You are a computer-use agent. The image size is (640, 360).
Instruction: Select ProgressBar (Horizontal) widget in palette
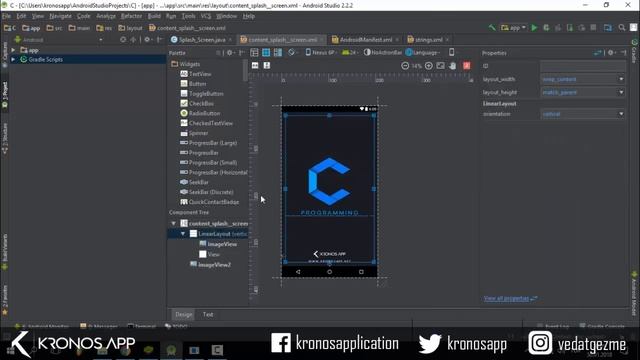214,172
